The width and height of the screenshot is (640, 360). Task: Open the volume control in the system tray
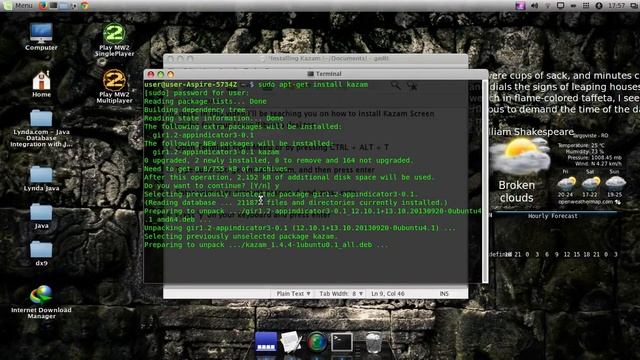coord(534,5)
